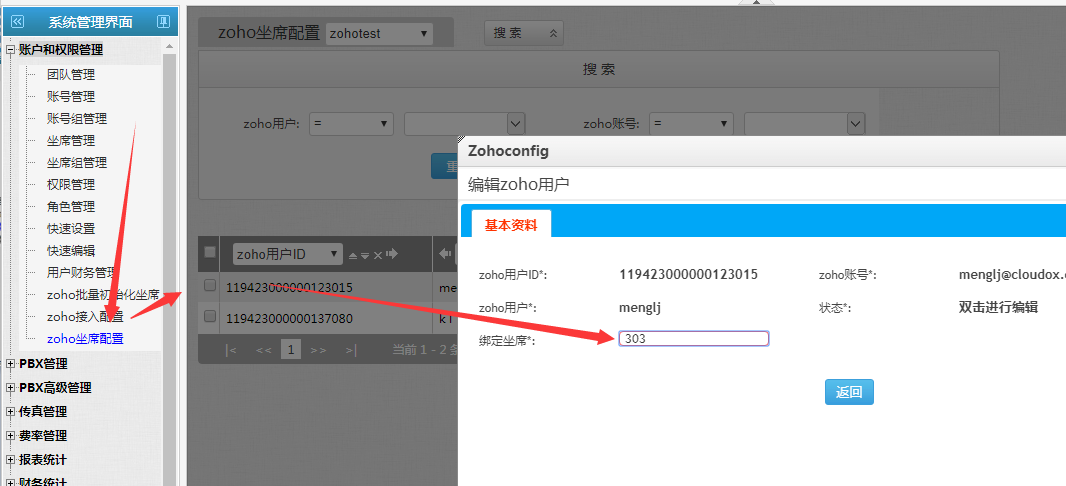This screenshot has width=1066, height=486.
Task: Click the pin icon in sidebar header
Action: coord(163,21)
